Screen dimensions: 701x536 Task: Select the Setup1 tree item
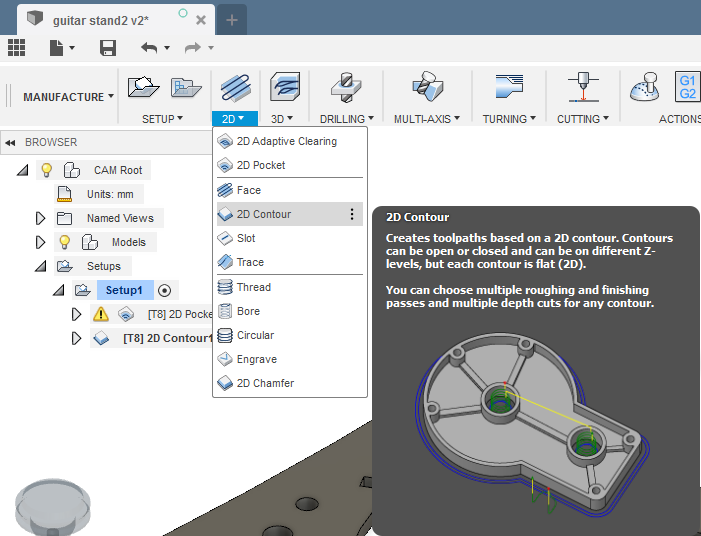tap(124, 290)
